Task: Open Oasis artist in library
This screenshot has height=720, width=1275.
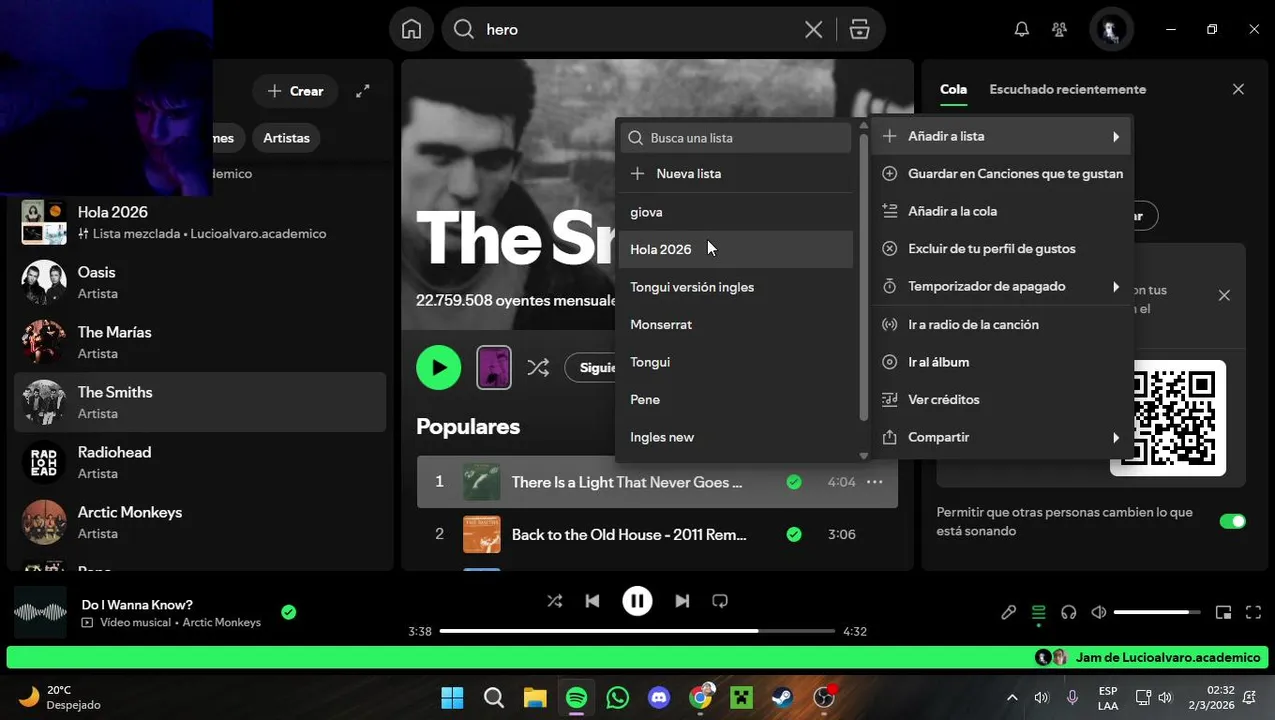Action: click(200, 282)
